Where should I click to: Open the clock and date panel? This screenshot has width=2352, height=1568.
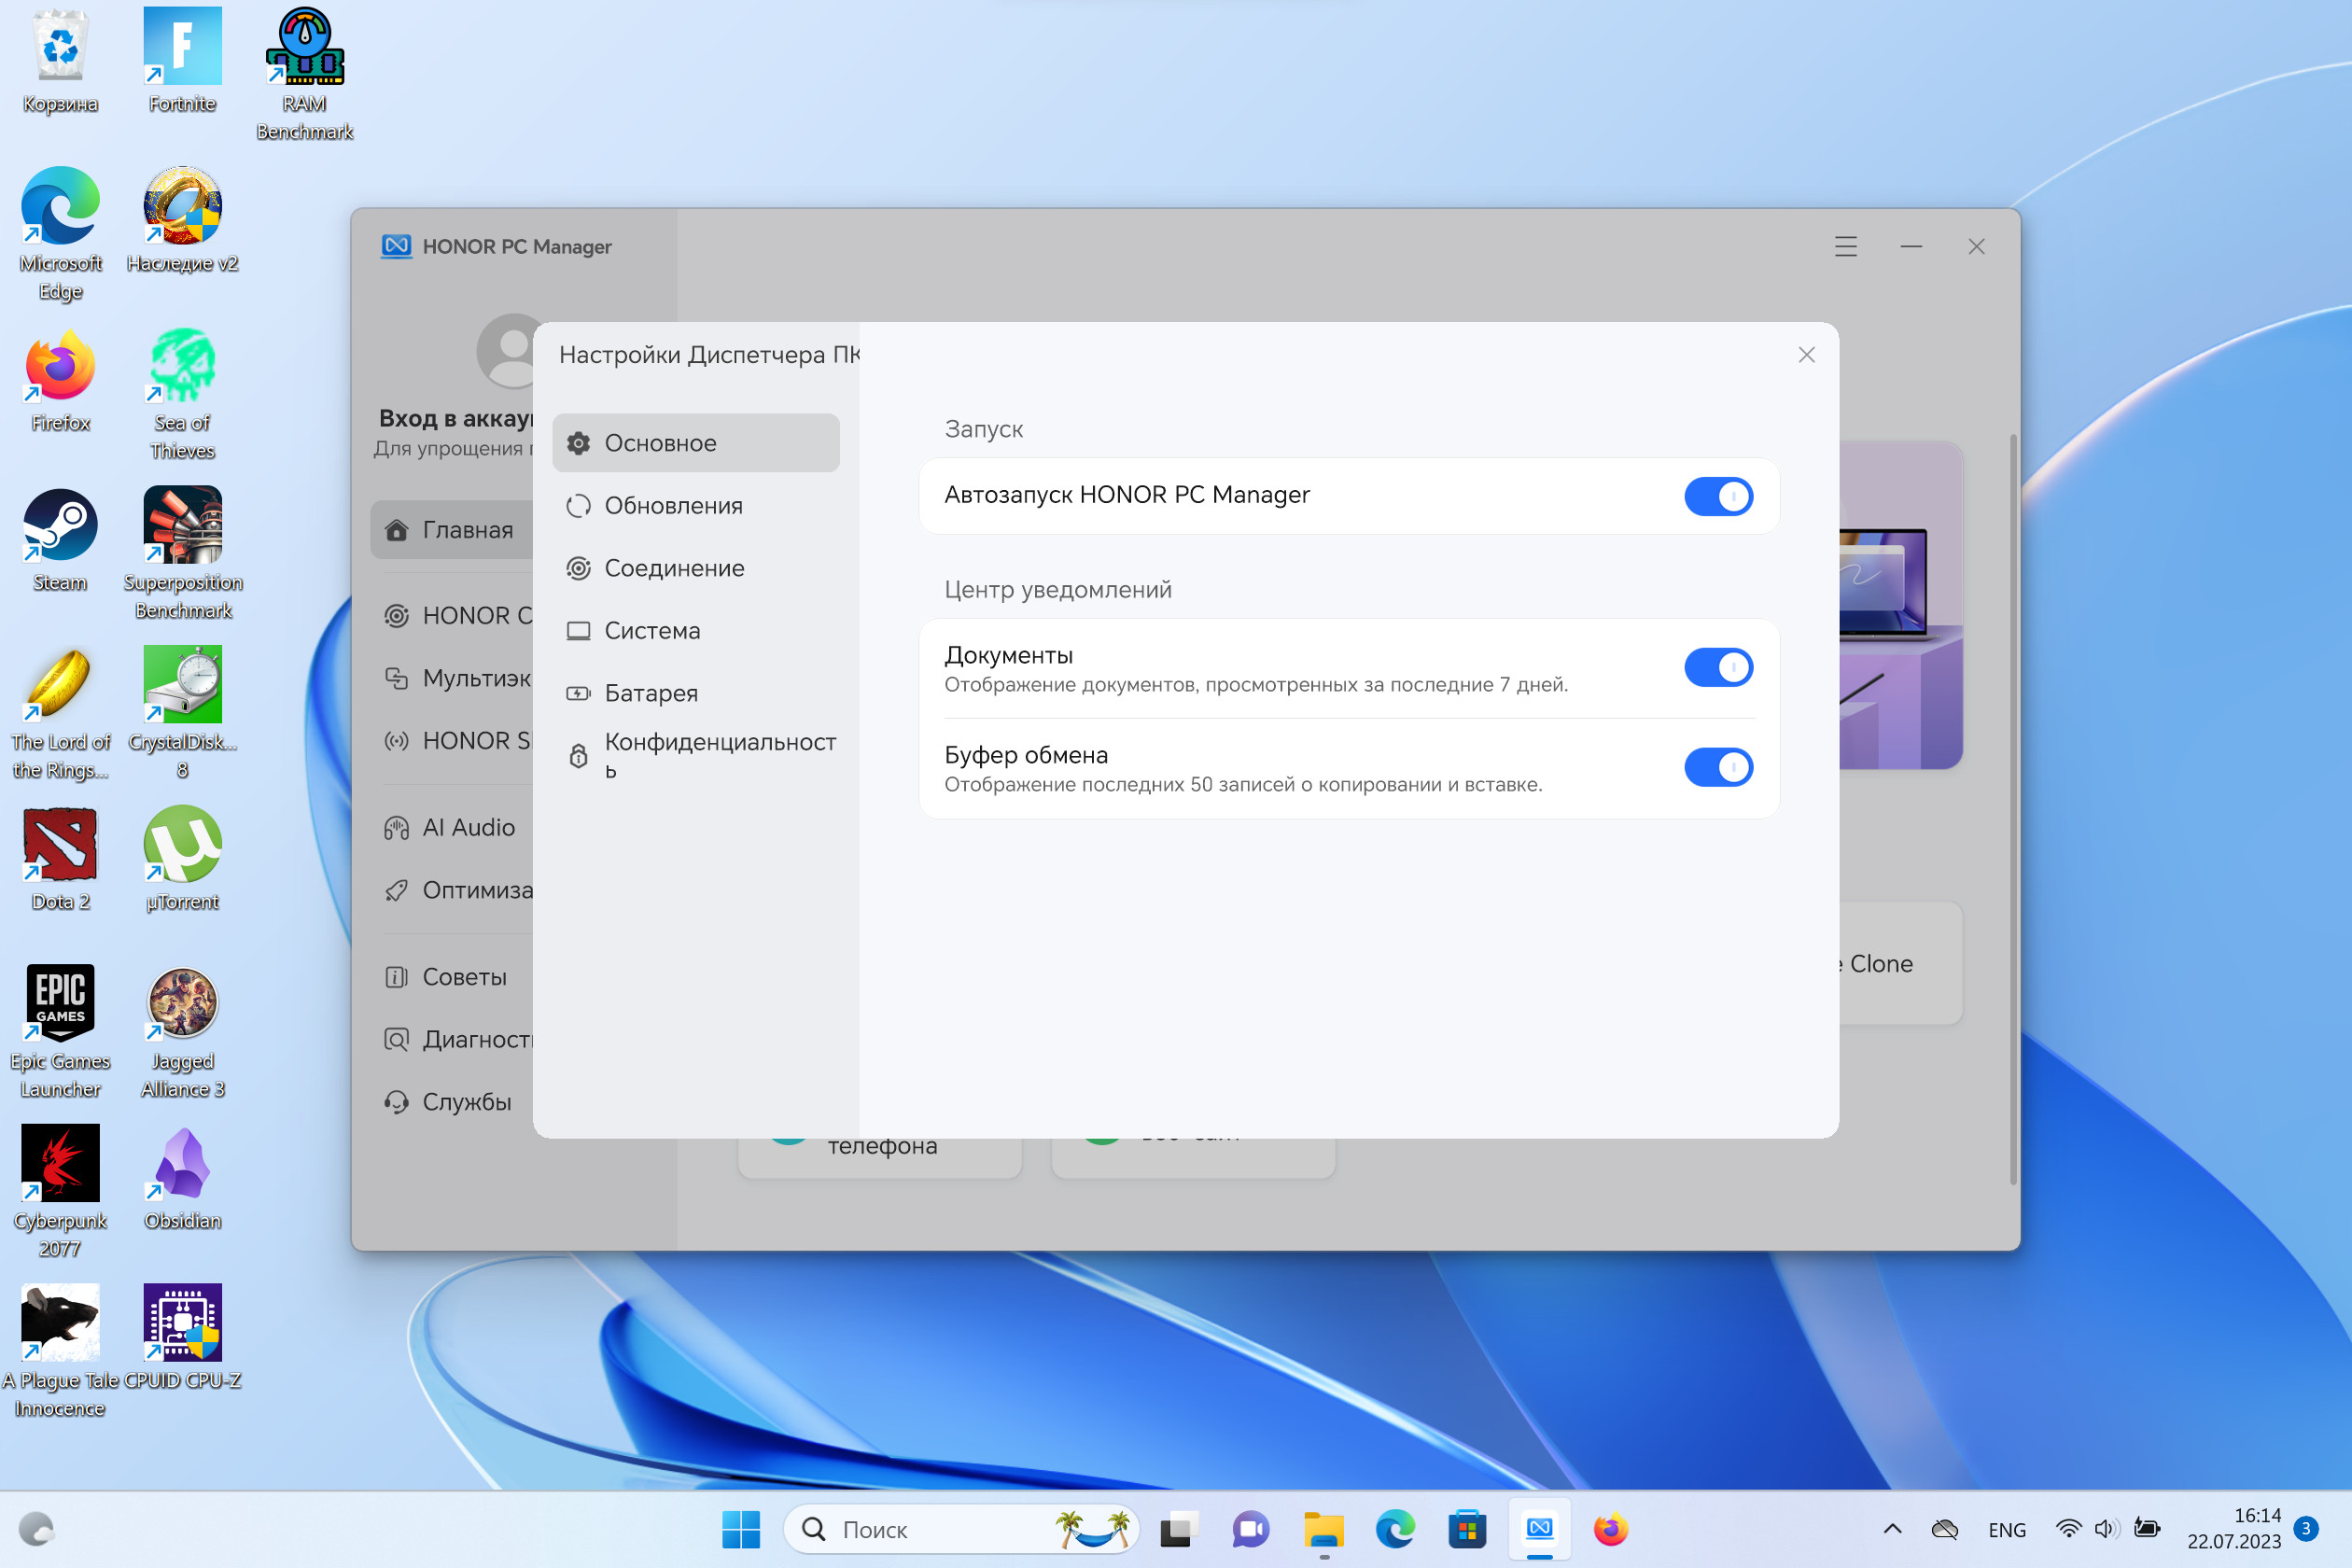point(2234,1529)
